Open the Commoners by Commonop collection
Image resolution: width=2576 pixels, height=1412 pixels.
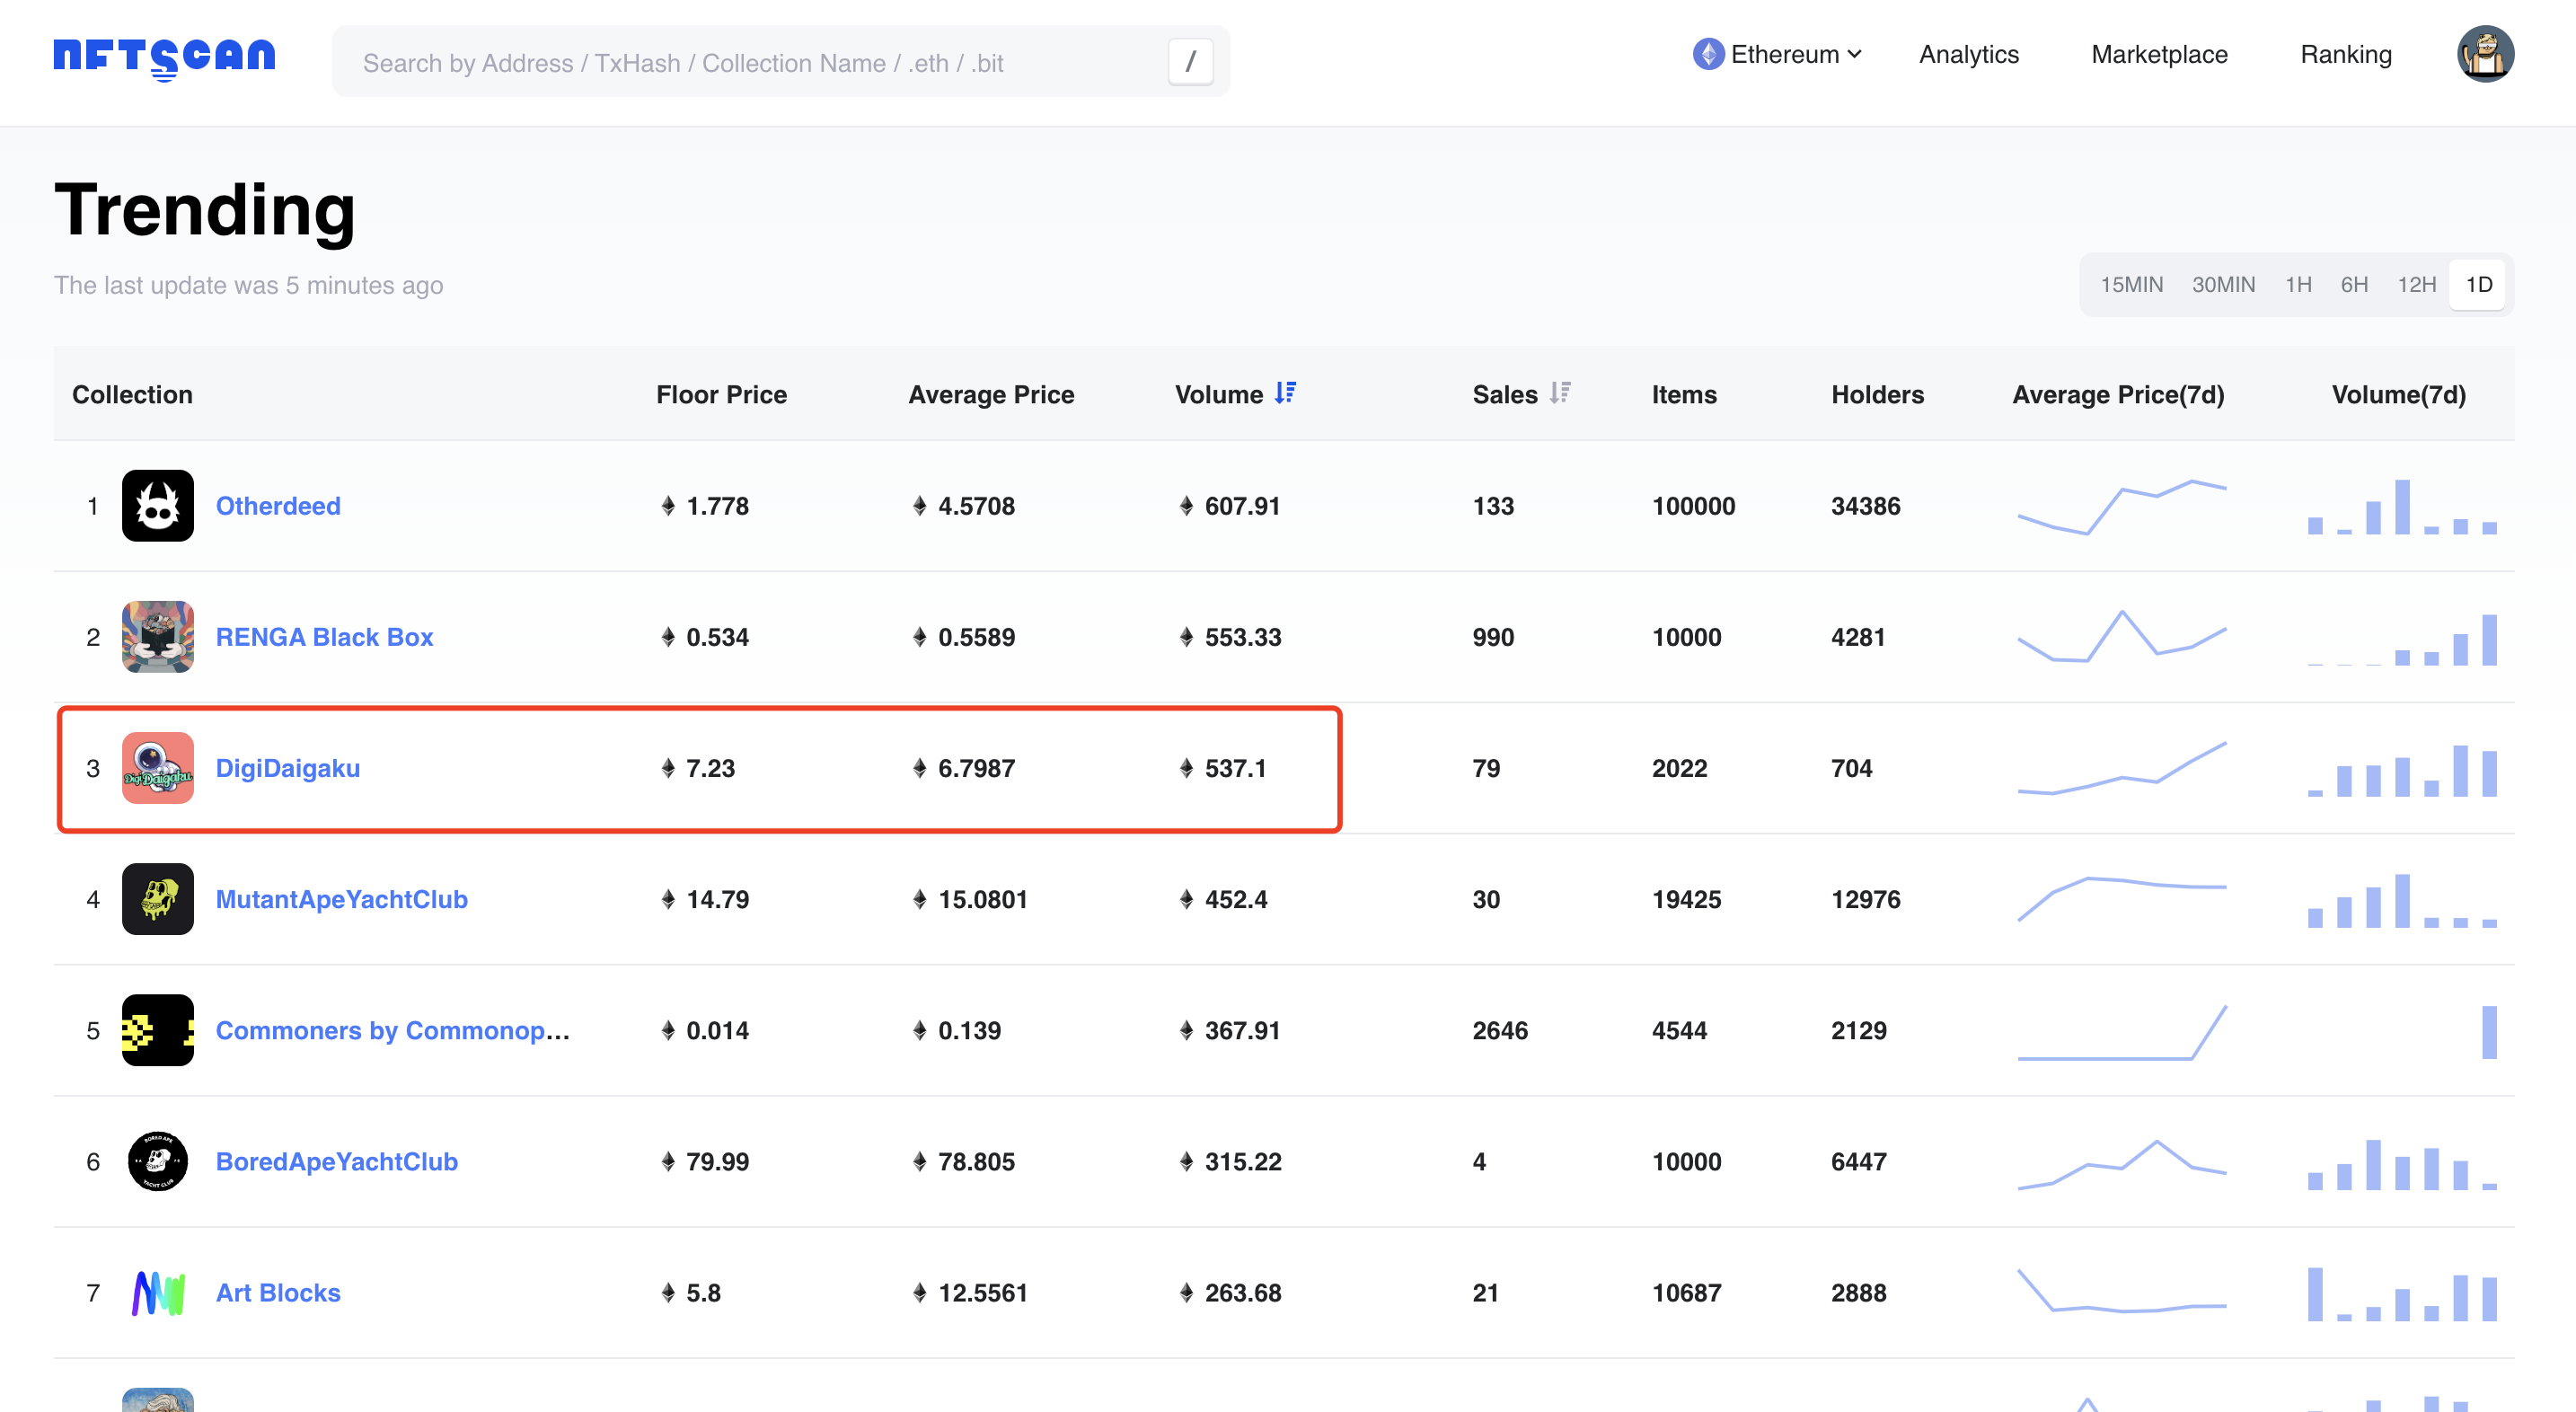(x=392, y=1030)
